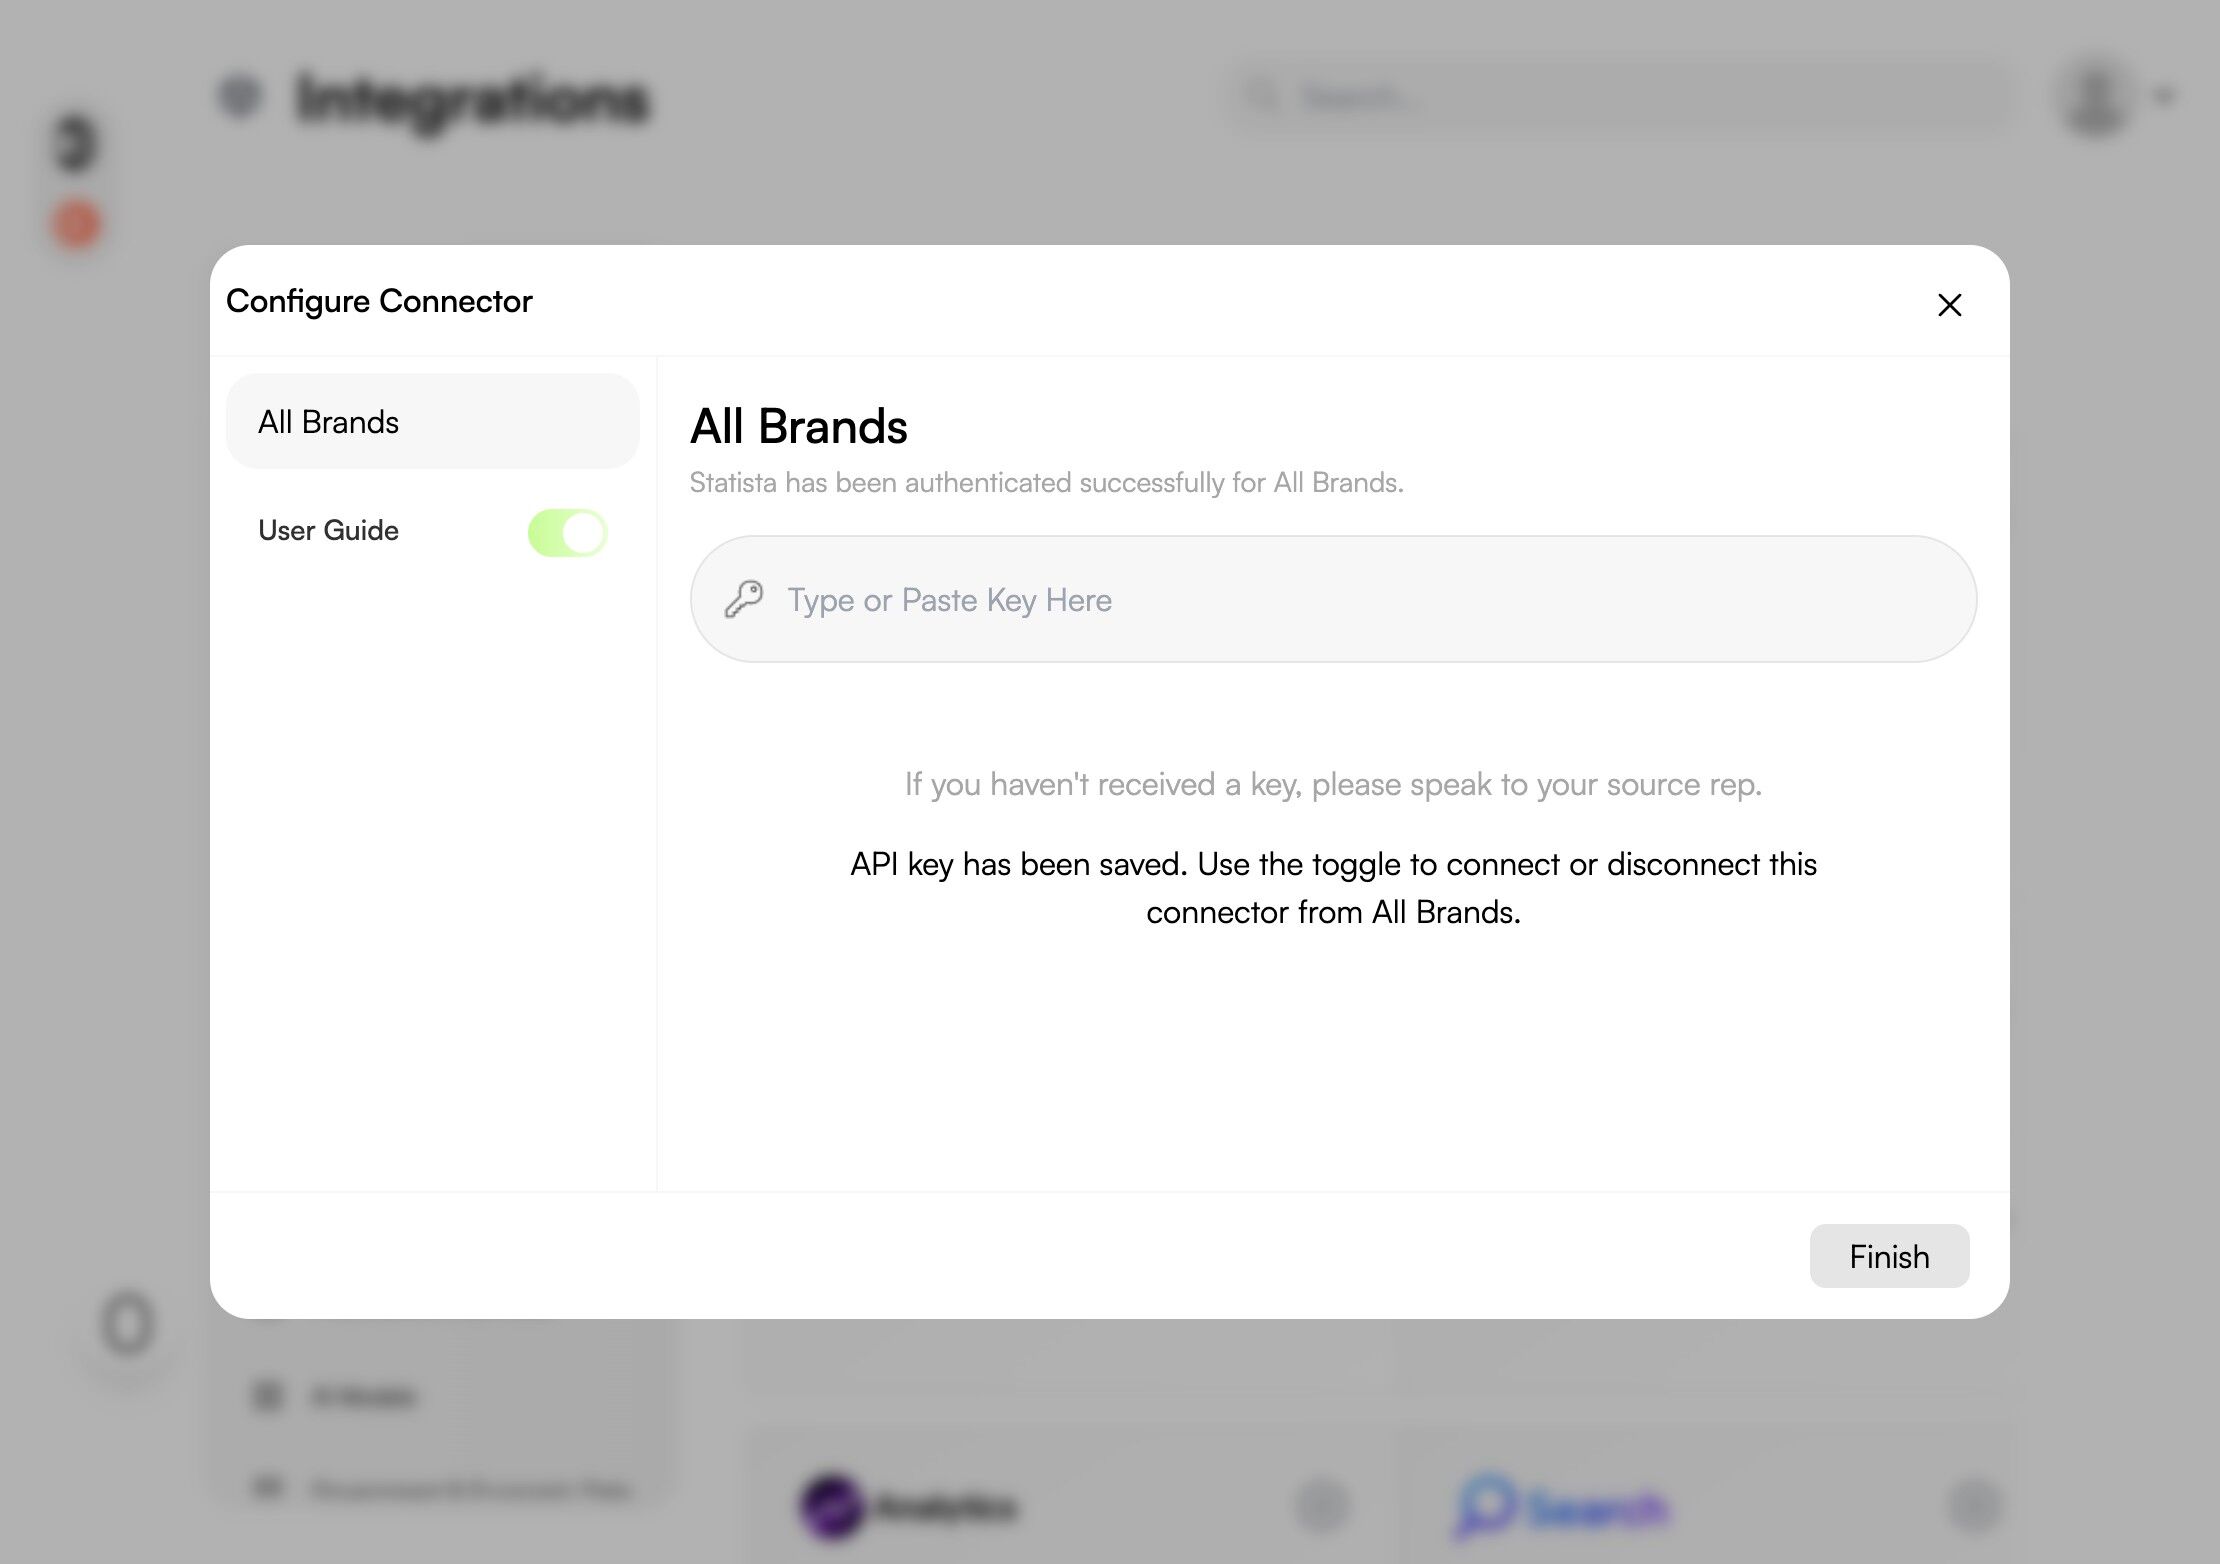Select All Brands in the dialog sidebar

(x=432, y=422)
